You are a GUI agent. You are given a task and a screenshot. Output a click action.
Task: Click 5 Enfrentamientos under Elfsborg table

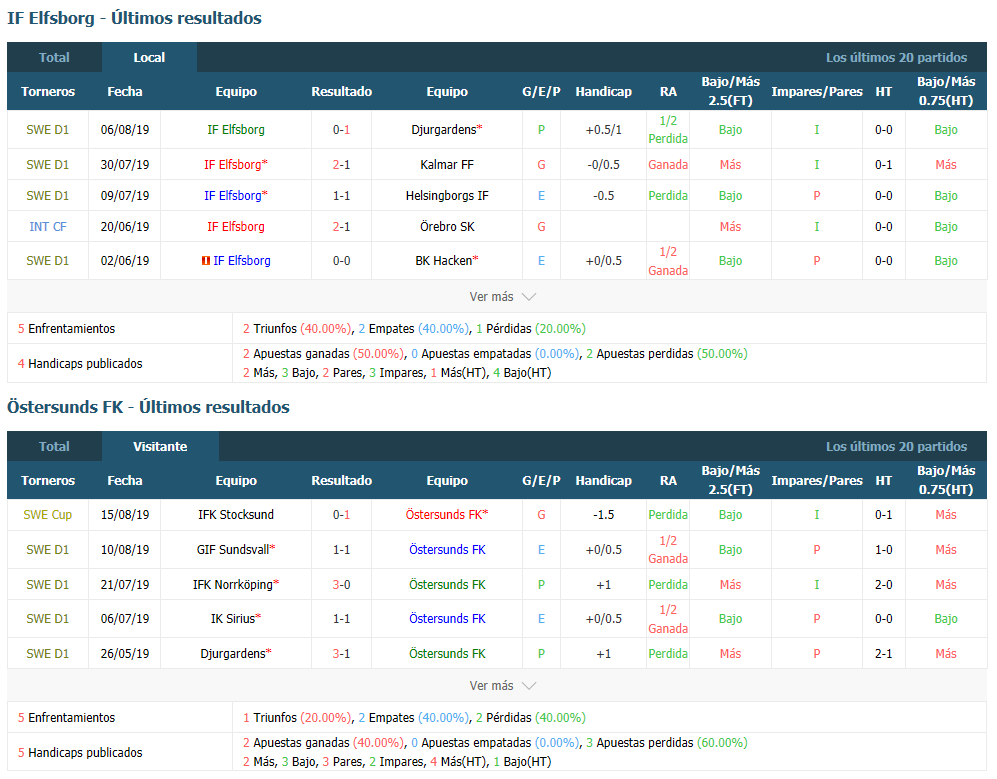point(66,329)
